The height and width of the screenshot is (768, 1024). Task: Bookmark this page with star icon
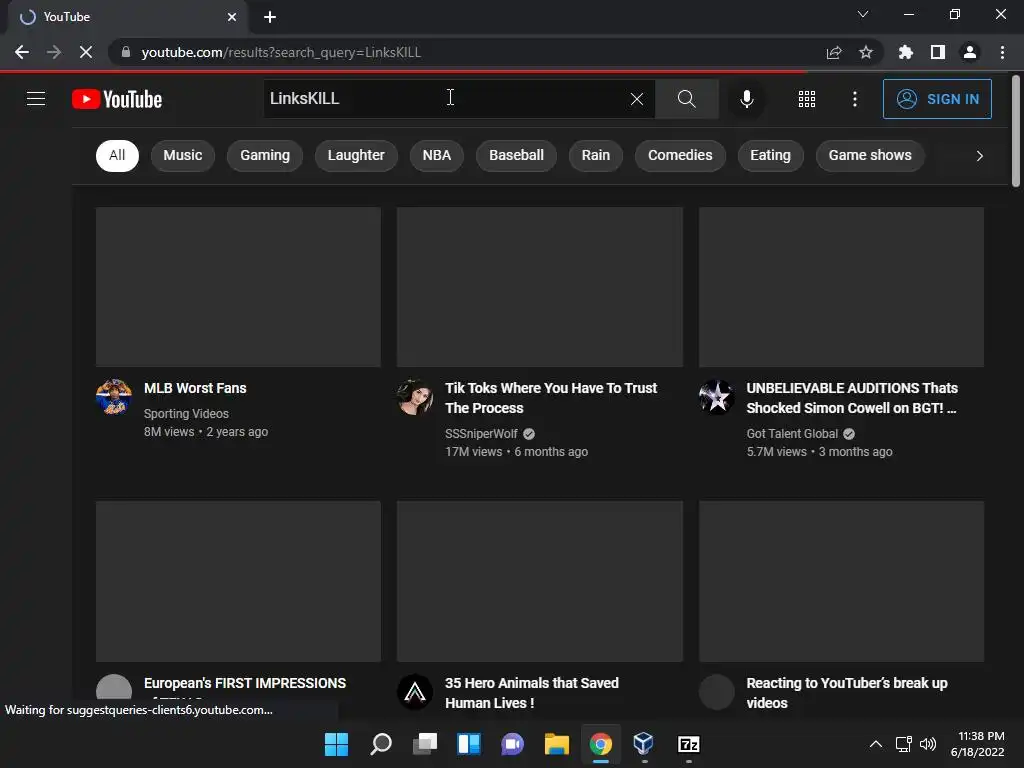tap(866, 52)
